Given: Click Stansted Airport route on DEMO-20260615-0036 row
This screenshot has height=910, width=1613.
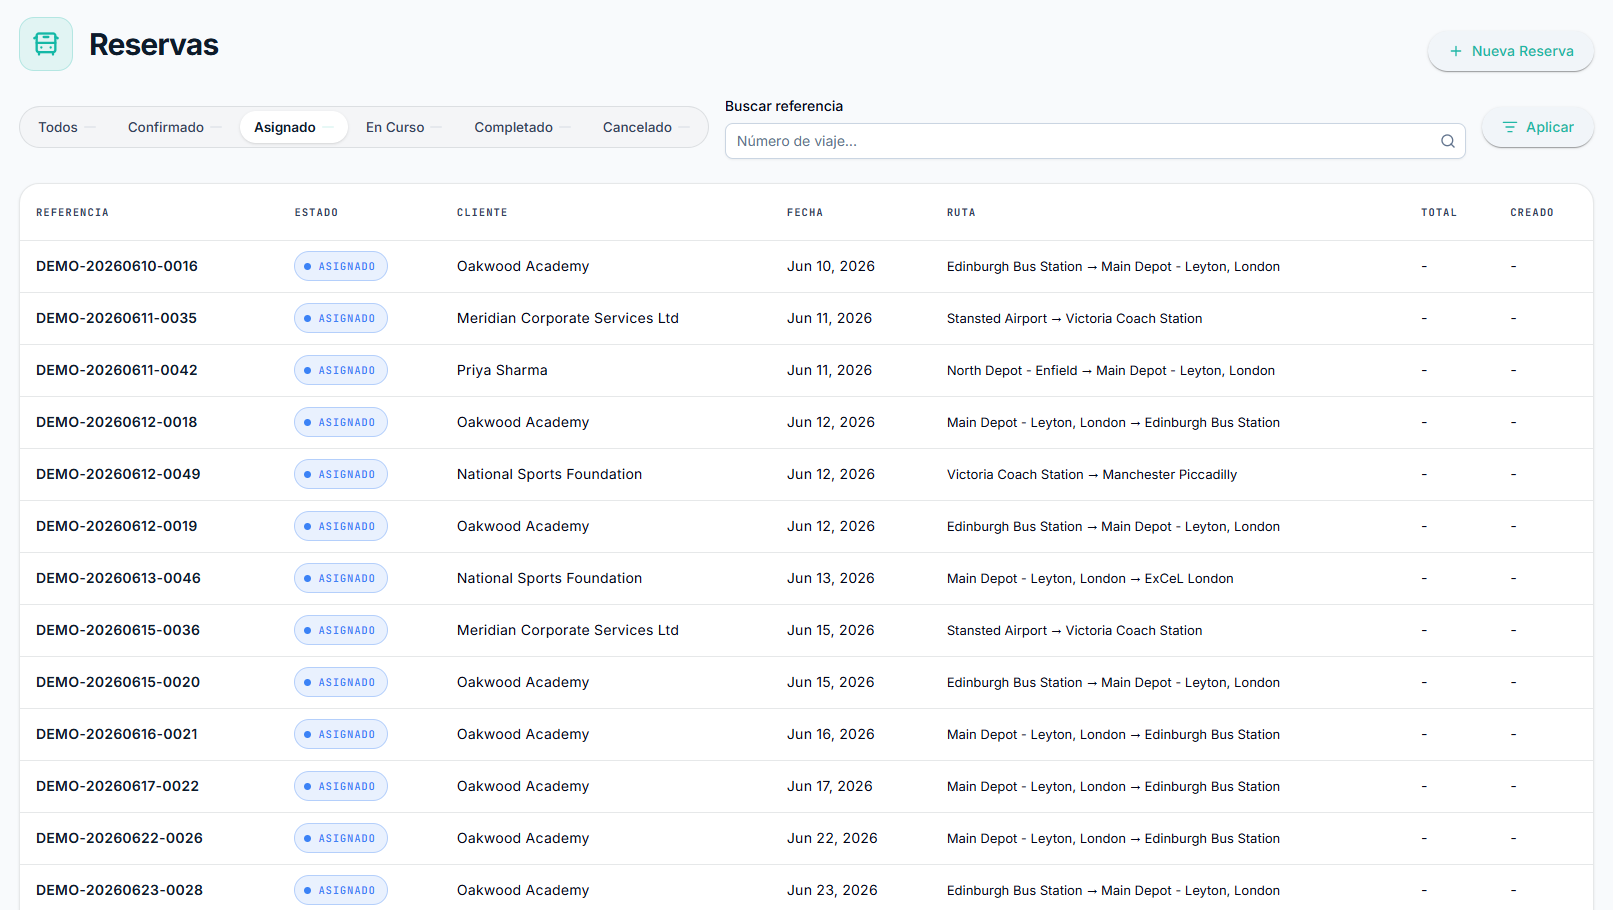Looking at the screenshot, I should coord(1074,630).
